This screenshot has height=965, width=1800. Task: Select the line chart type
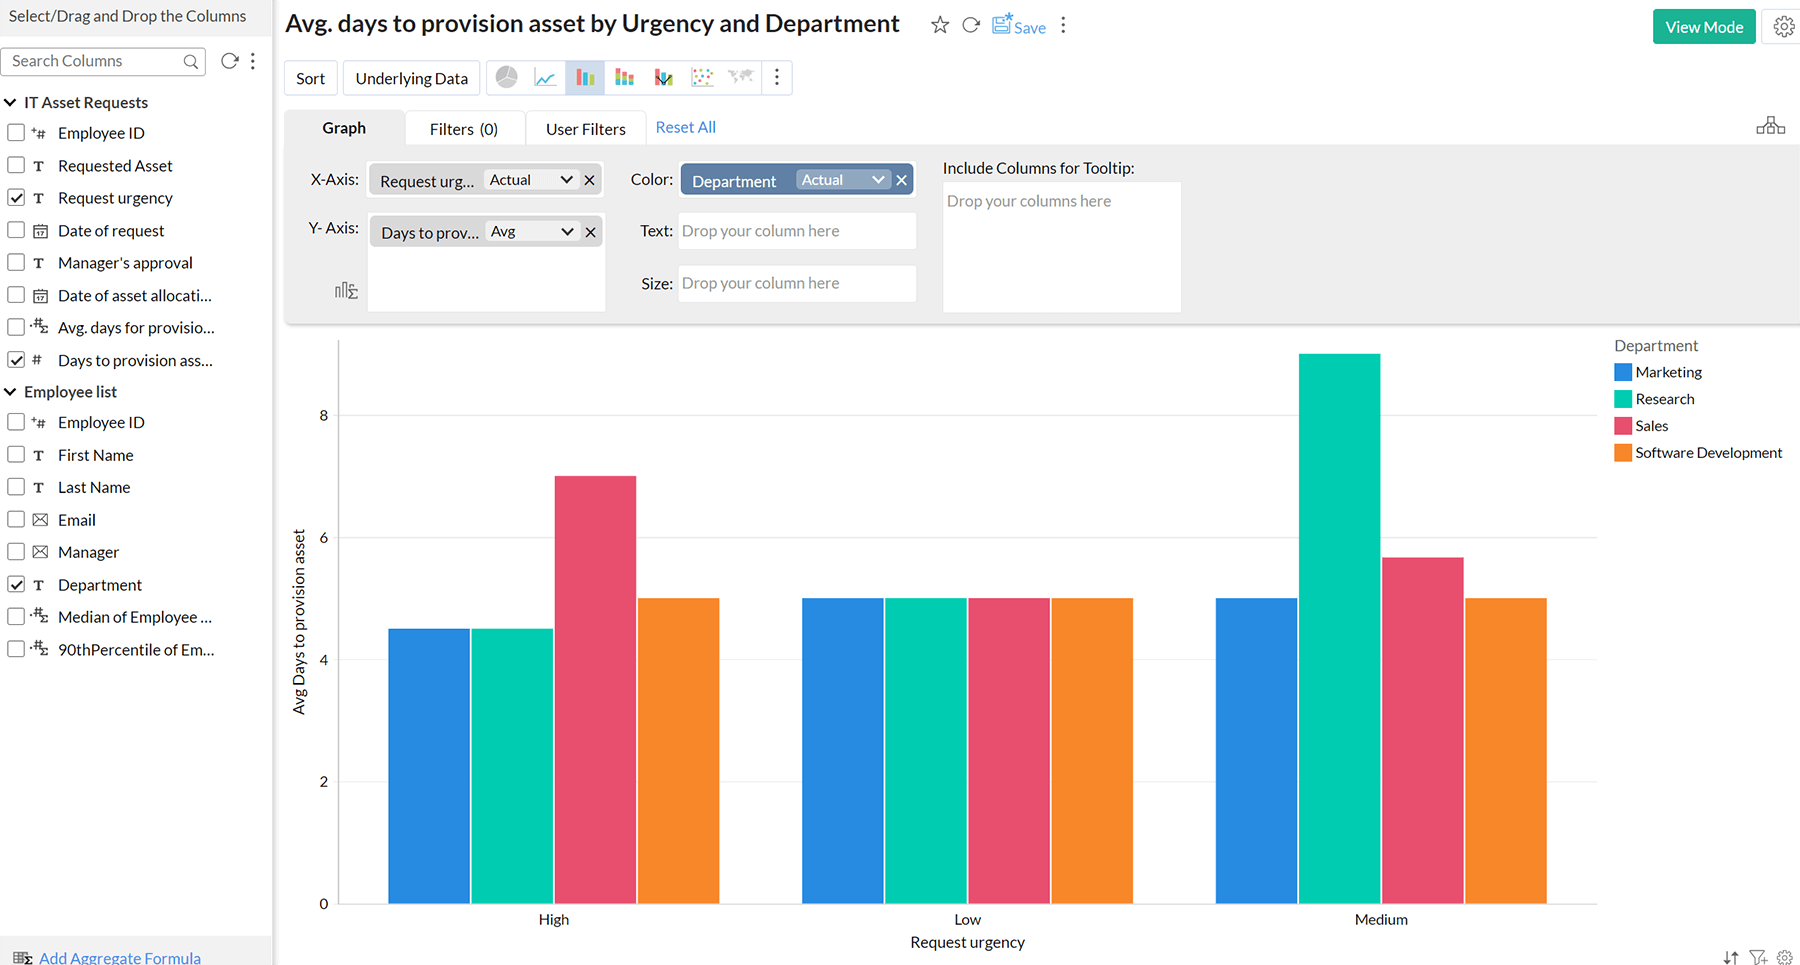point(545,77)
